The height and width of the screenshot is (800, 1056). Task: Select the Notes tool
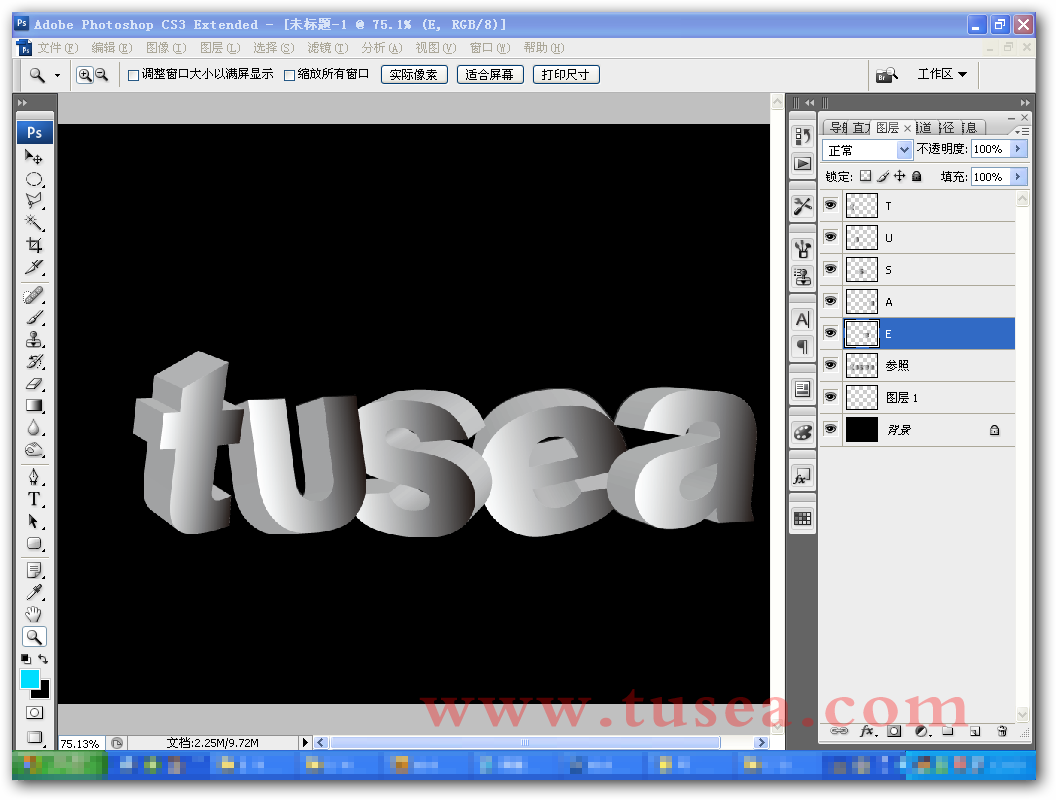coord(34,570)
